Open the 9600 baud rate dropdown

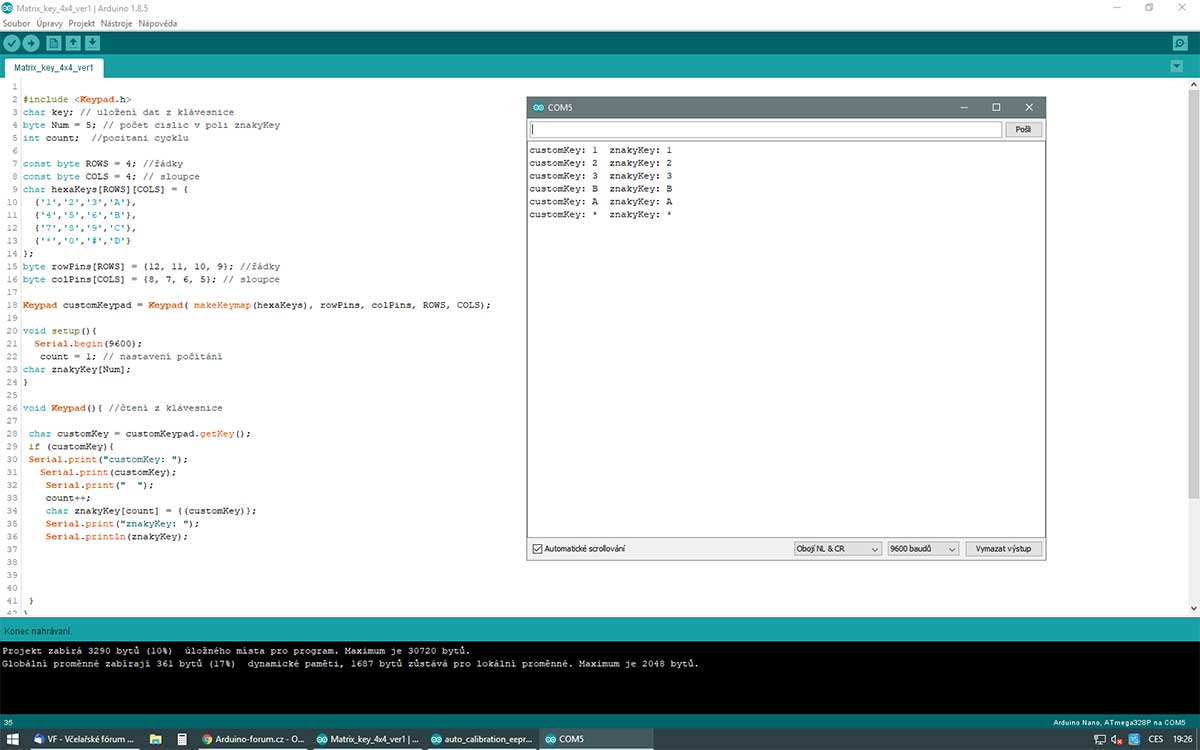pyautogui.click(x=923, y=549)
